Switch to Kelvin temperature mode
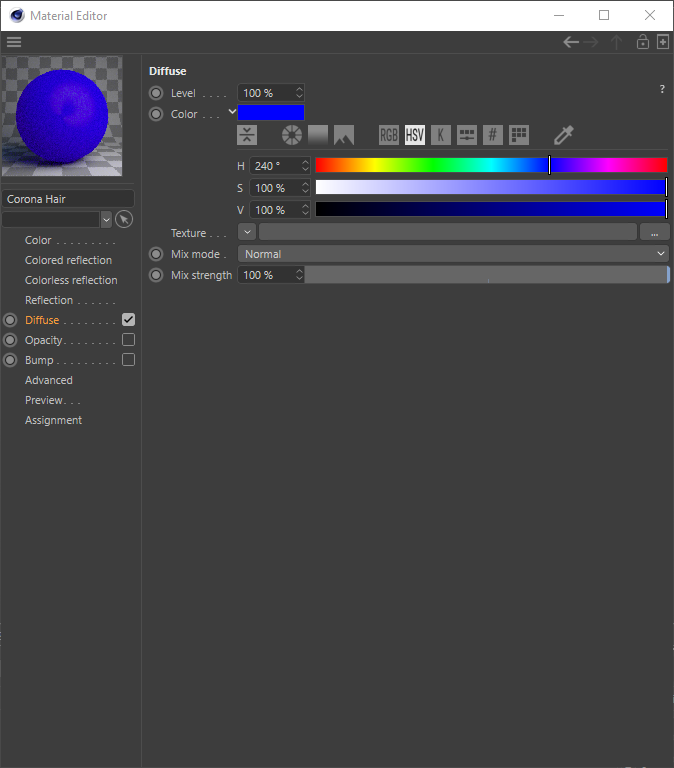Viewport: 674px width, 768px height. pos(441,135)
